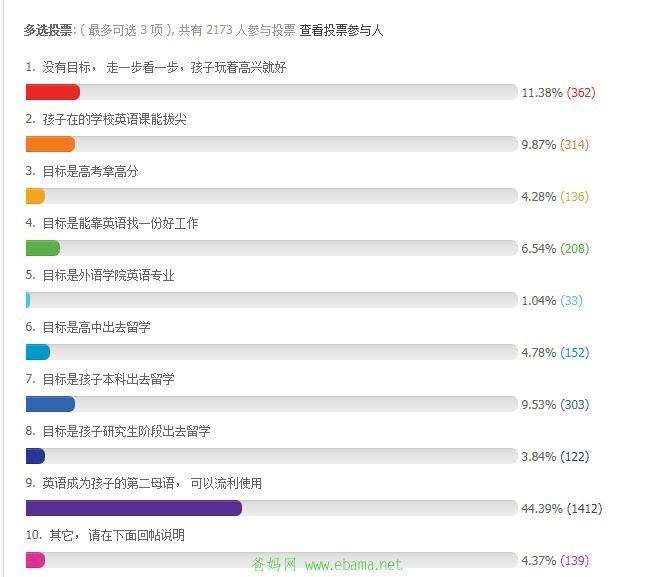Click the 44.39% (1412) result label
This screenshot has height=577, width=652.
[x=562, y=508]
